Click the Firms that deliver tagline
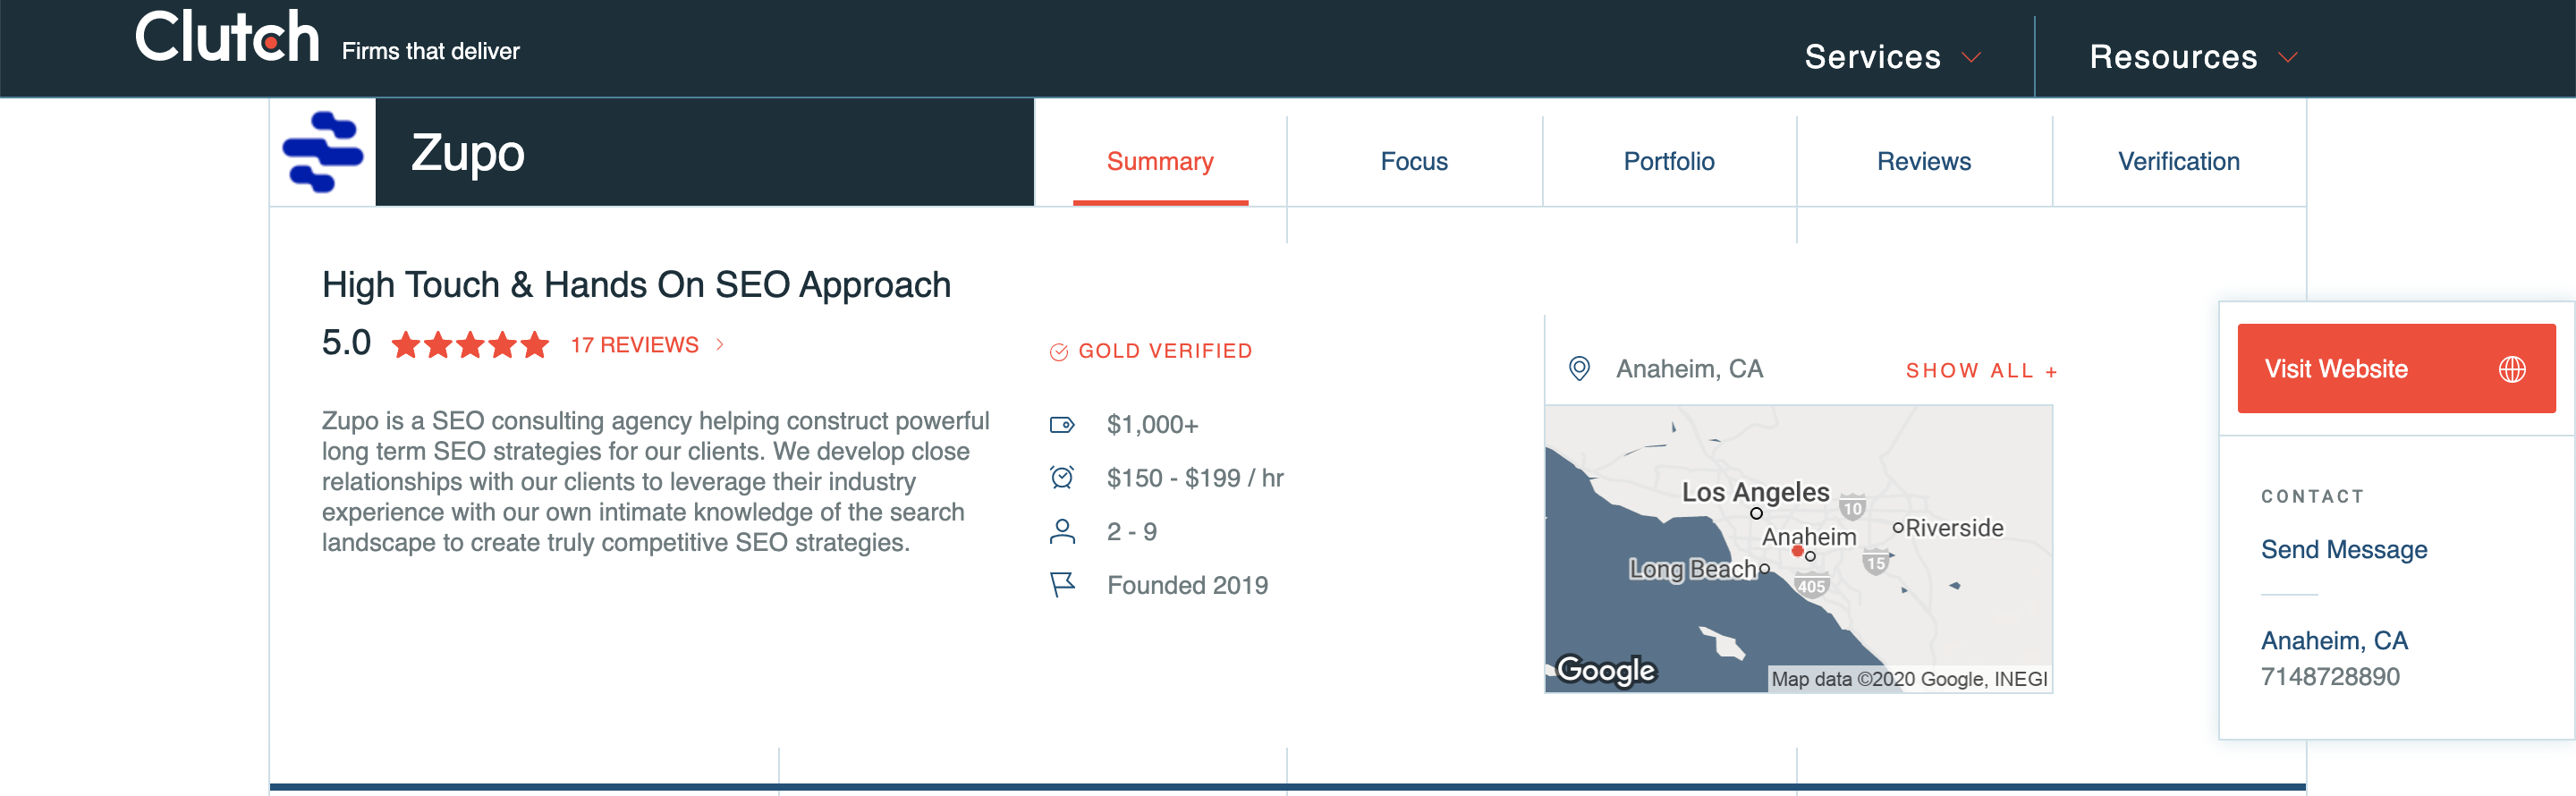 [x=431, y=51]
